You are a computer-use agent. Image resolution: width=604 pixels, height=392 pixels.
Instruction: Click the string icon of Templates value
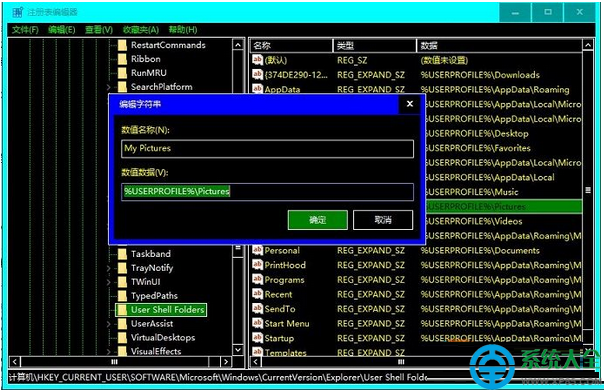[x=257, y=352]
